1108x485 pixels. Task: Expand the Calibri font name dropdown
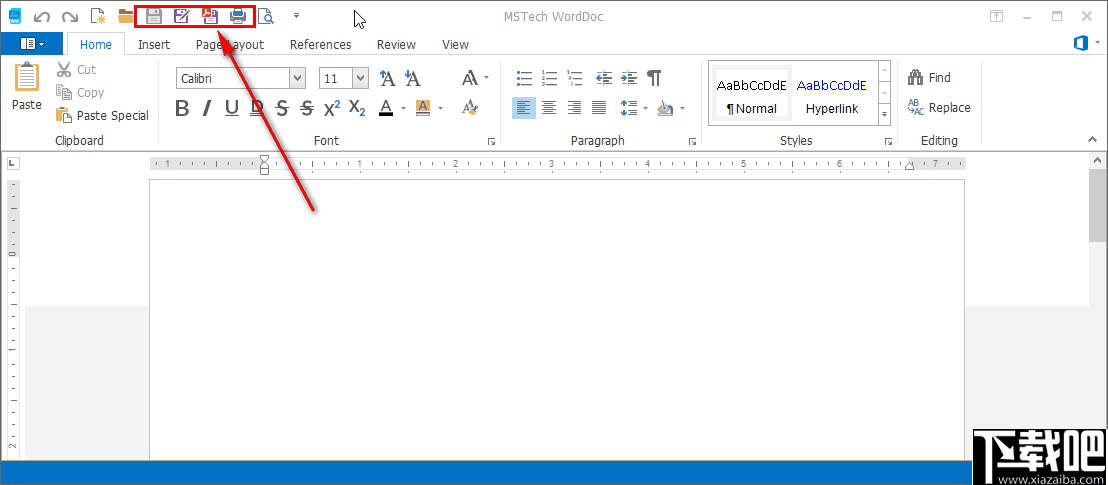point(297,78)
